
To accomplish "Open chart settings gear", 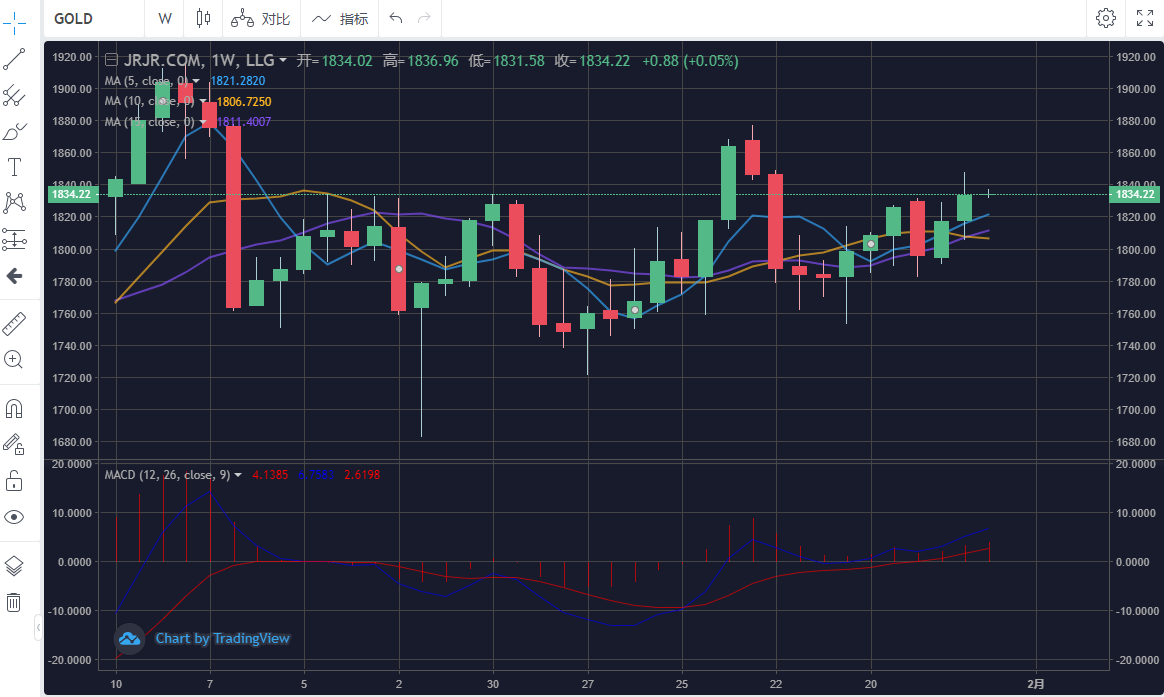I will [1105, 18].
